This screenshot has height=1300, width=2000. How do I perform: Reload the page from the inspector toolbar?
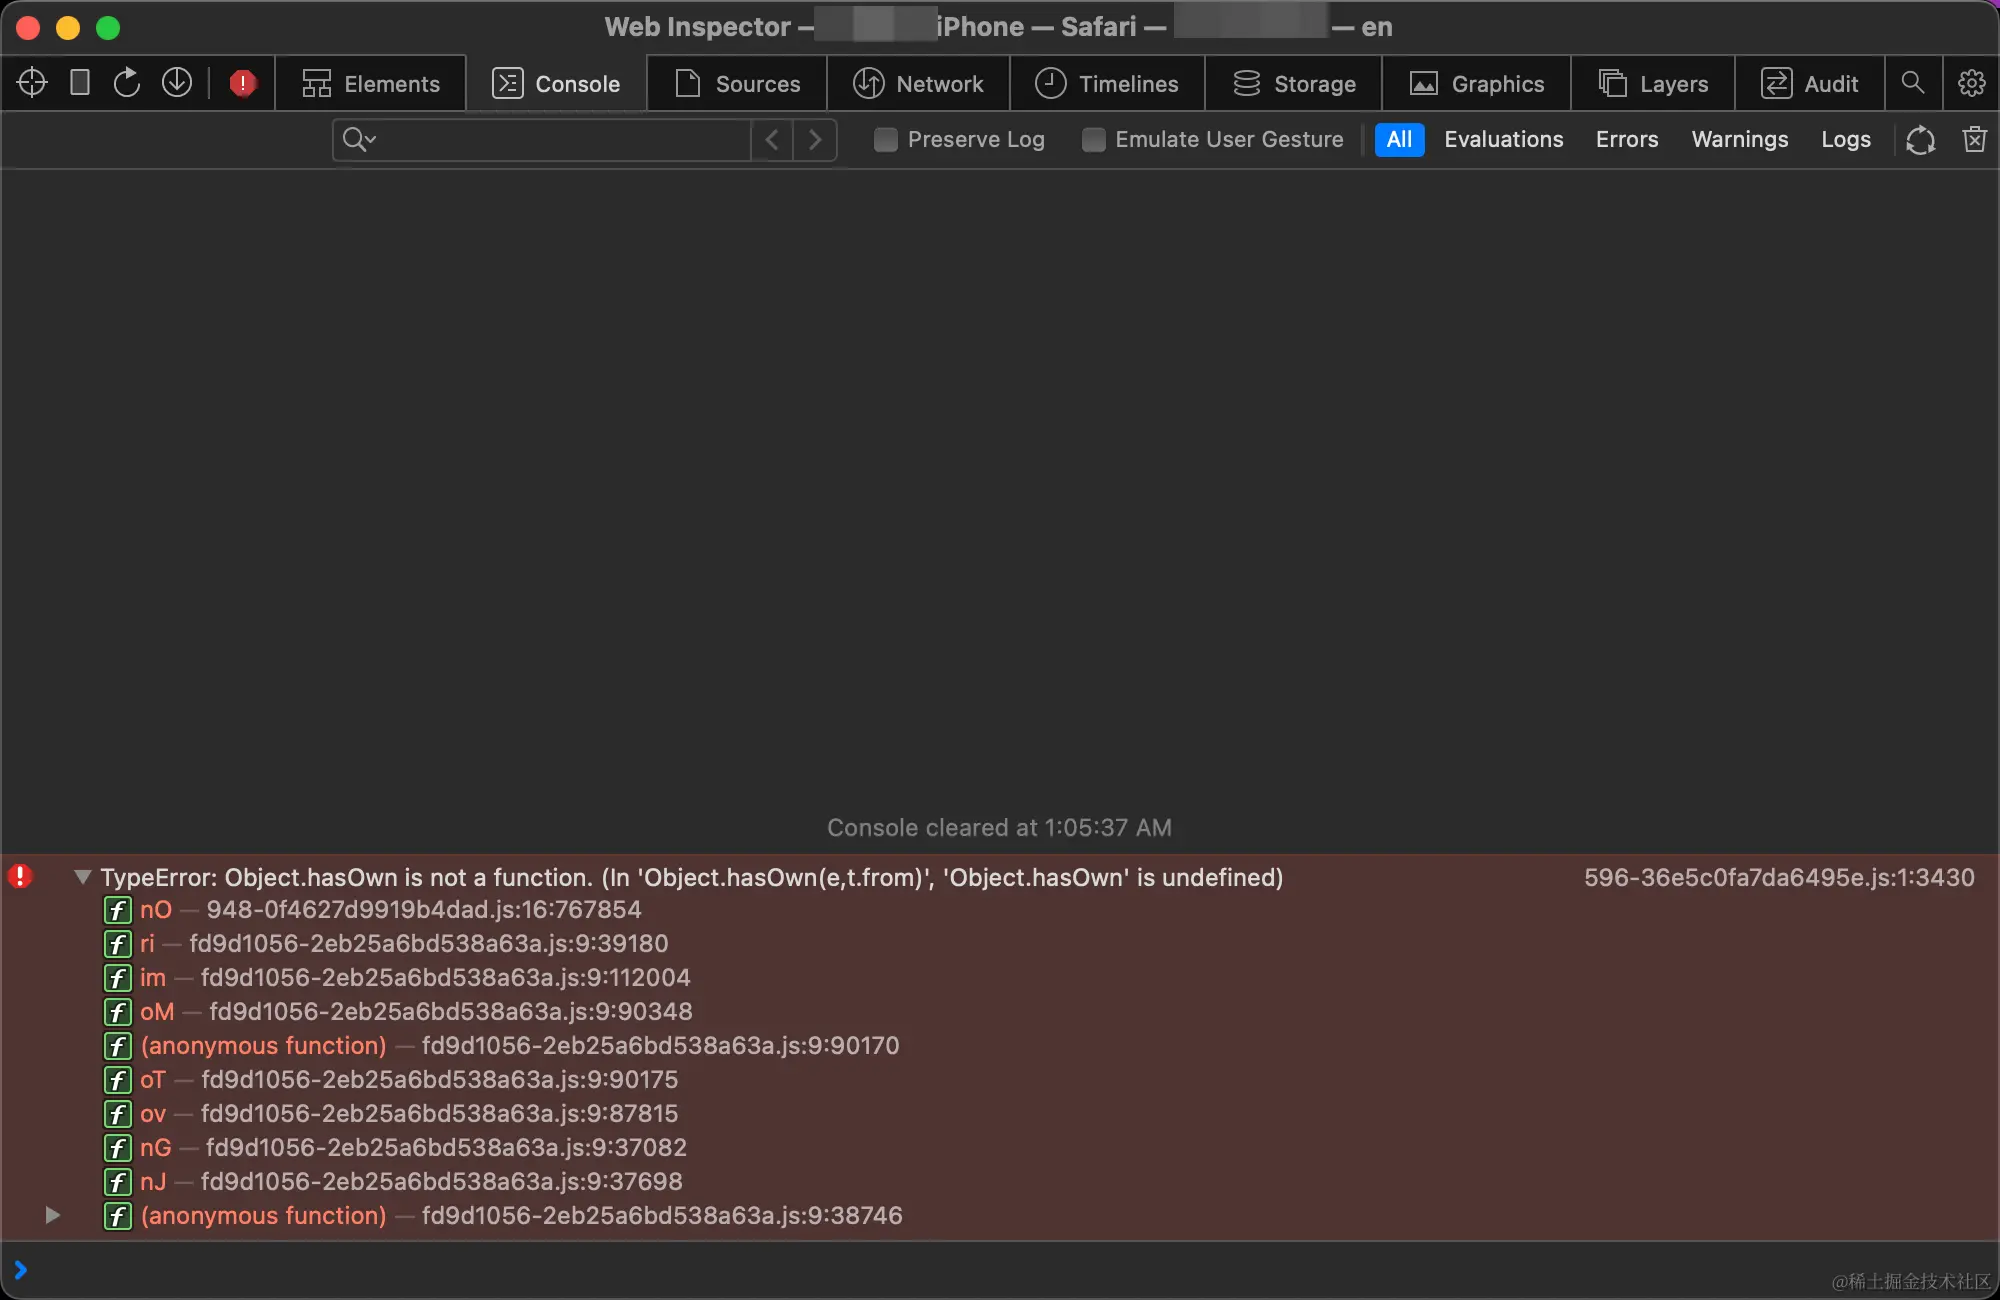coord(127,83)
